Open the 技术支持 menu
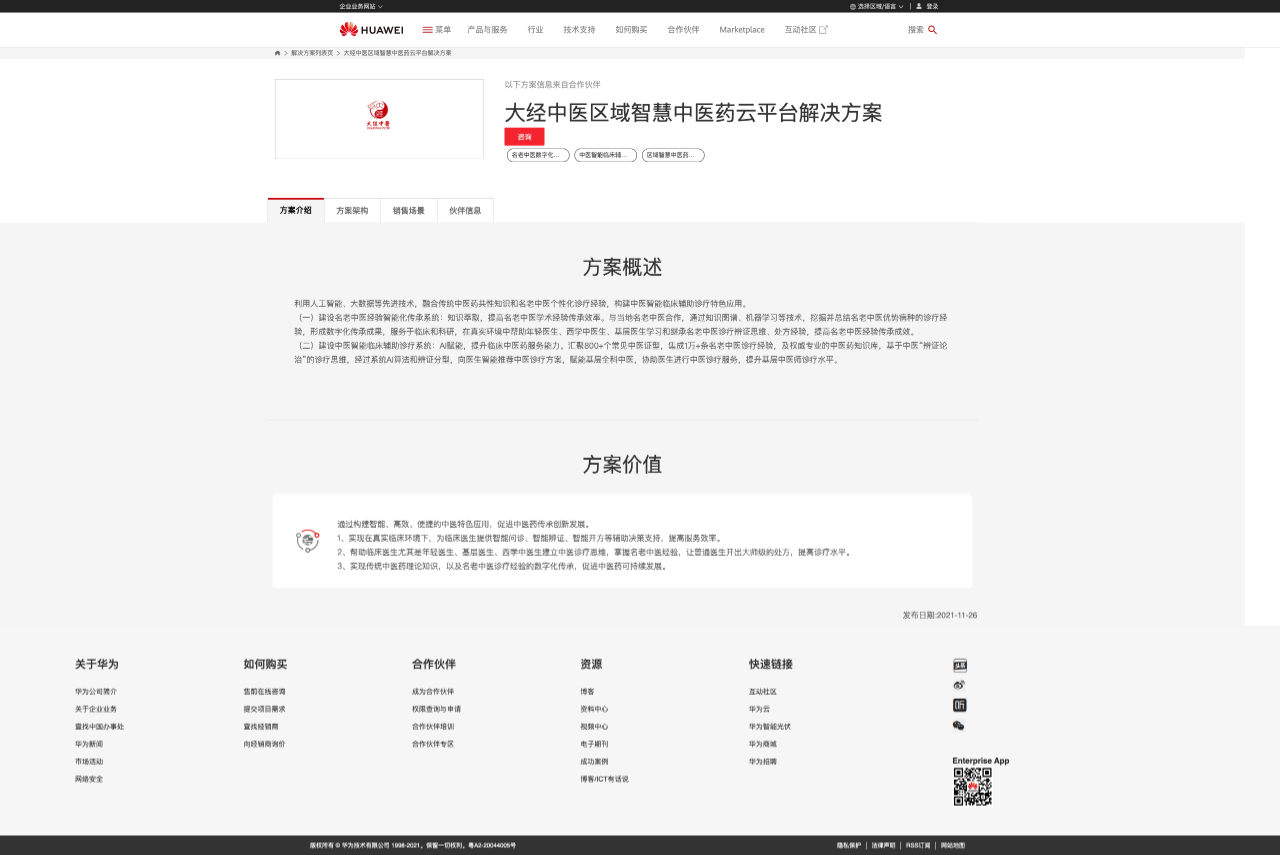1280x855 pixels. [579, 30]
